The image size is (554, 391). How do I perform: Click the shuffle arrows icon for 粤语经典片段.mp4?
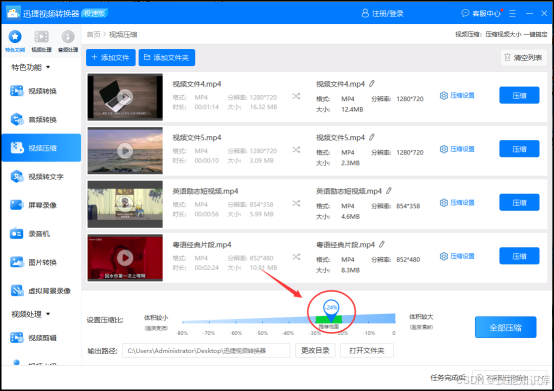point(296,257)
